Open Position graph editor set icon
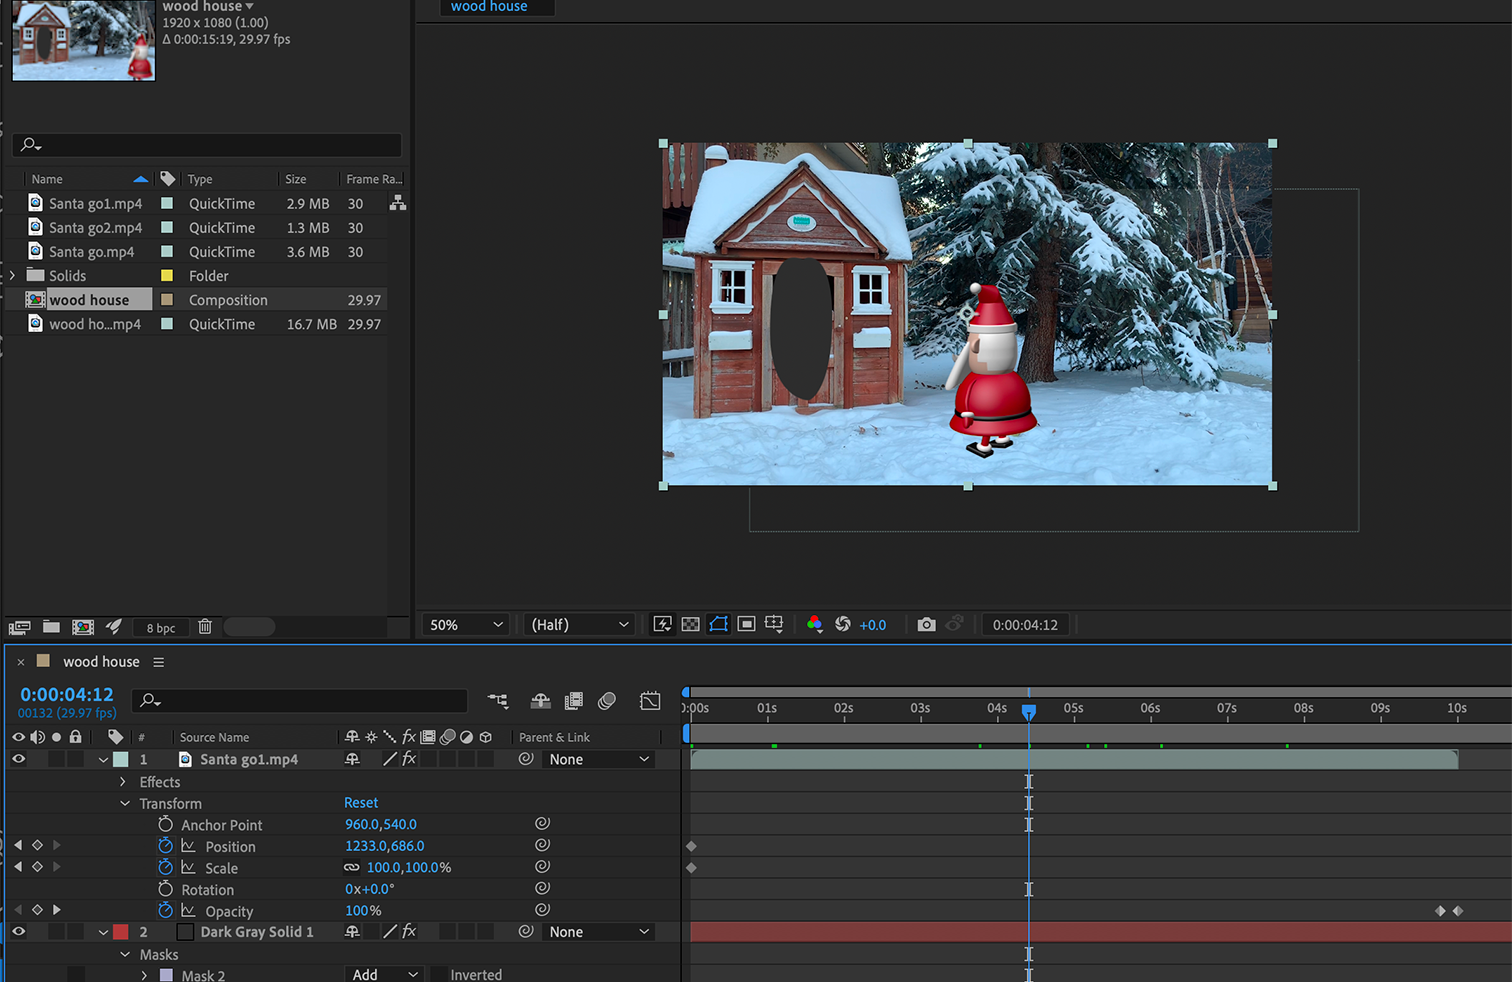The height and width of the screenshot is (982, 1512). (x=188, y=846)
